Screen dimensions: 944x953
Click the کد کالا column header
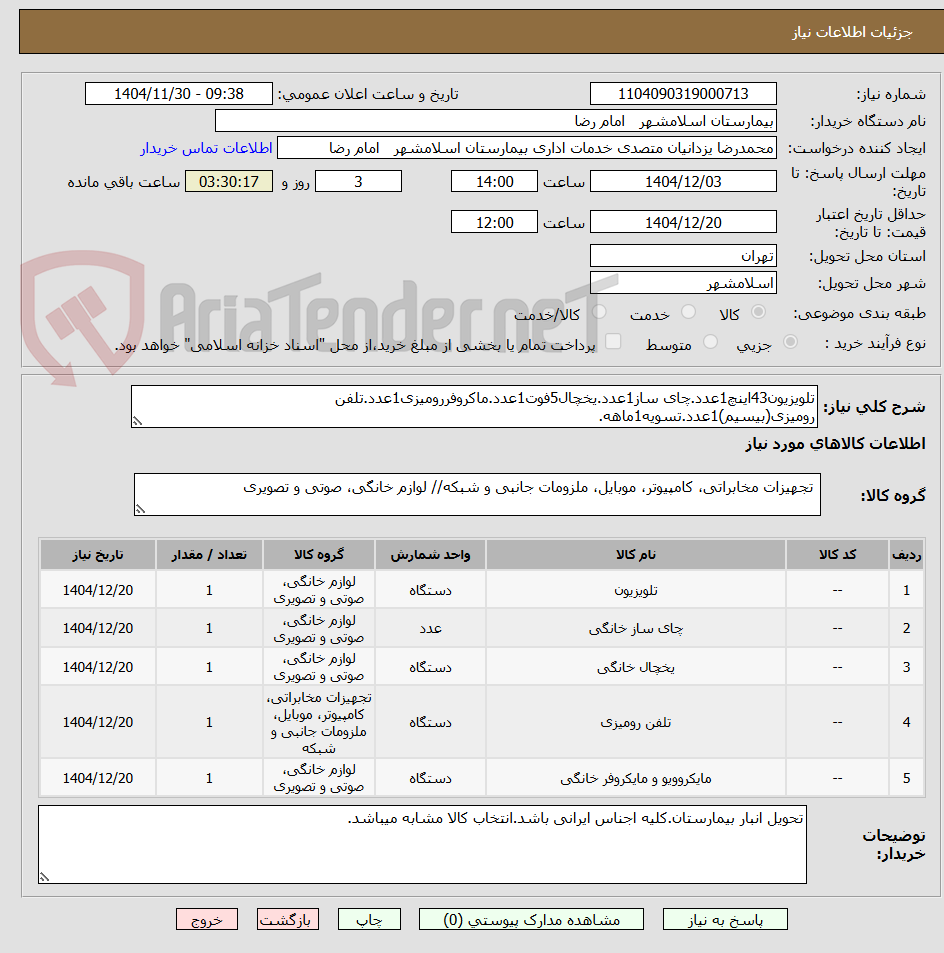click(x=837, y=554)
